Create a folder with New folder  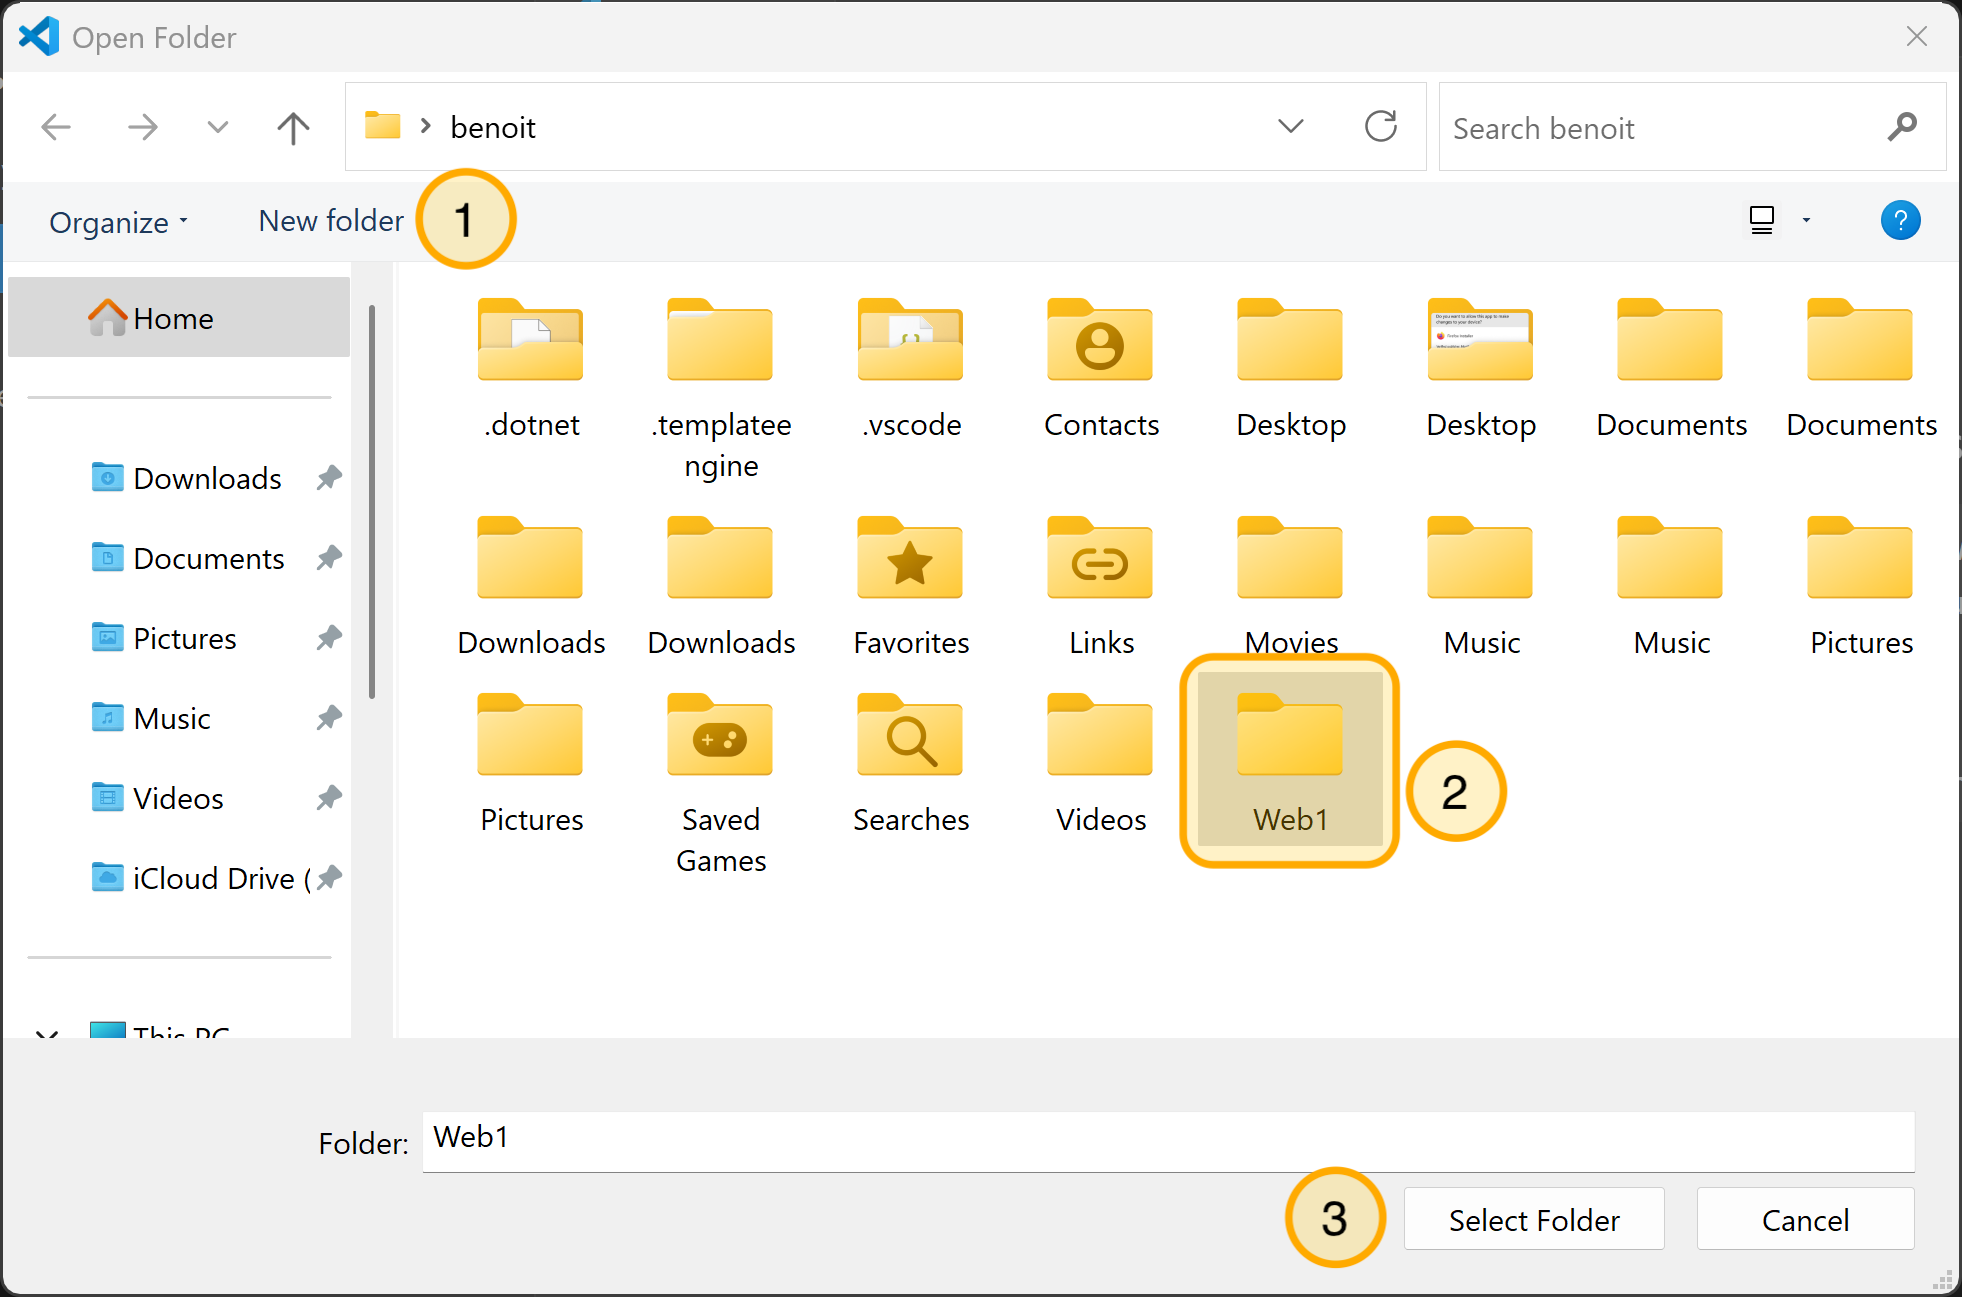331,220
